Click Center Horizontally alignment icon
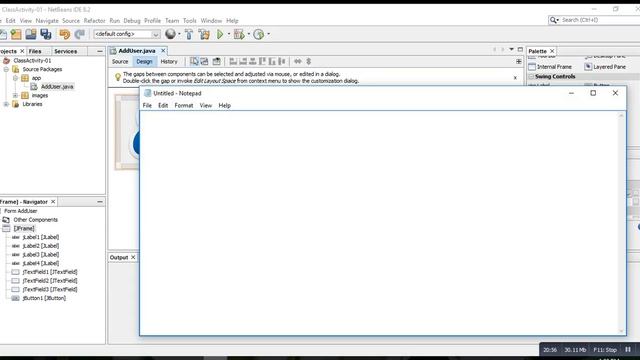This screenshot has height=360, width=640. [253, 62]
